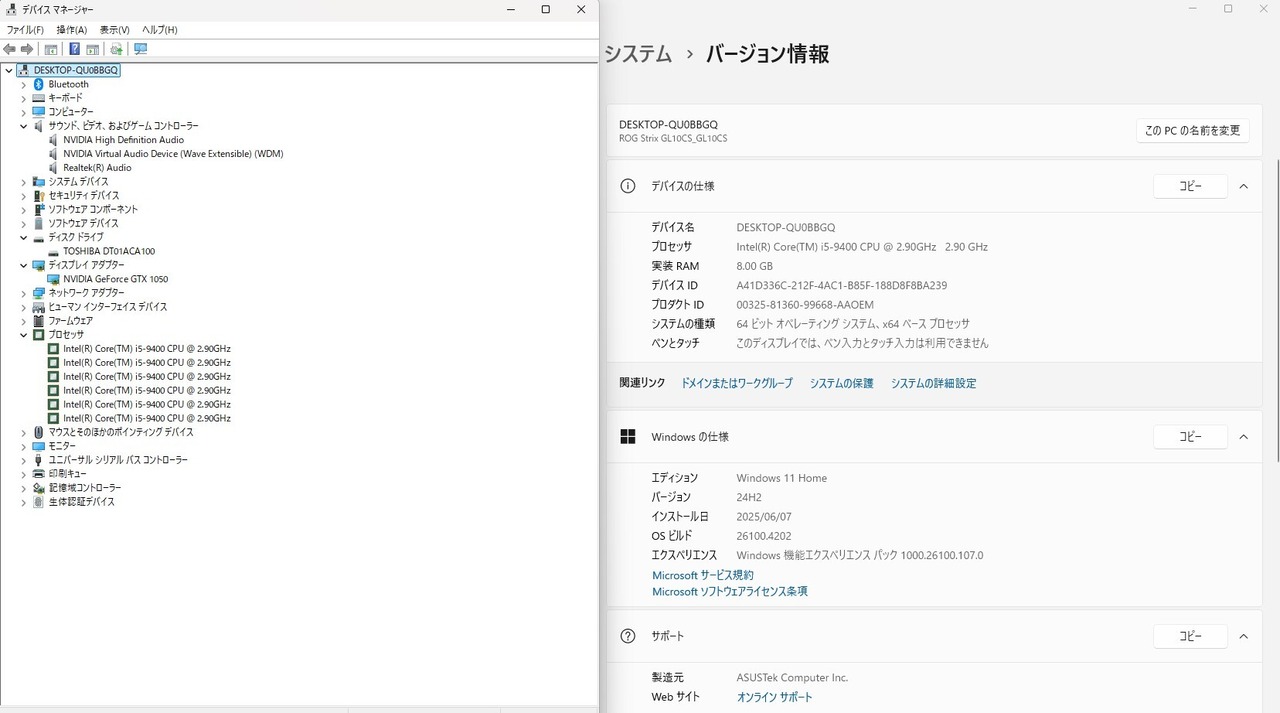1280x713 pixels.
Task: Copy Windows specifications with the コピー button
Action: (1190, 437)
